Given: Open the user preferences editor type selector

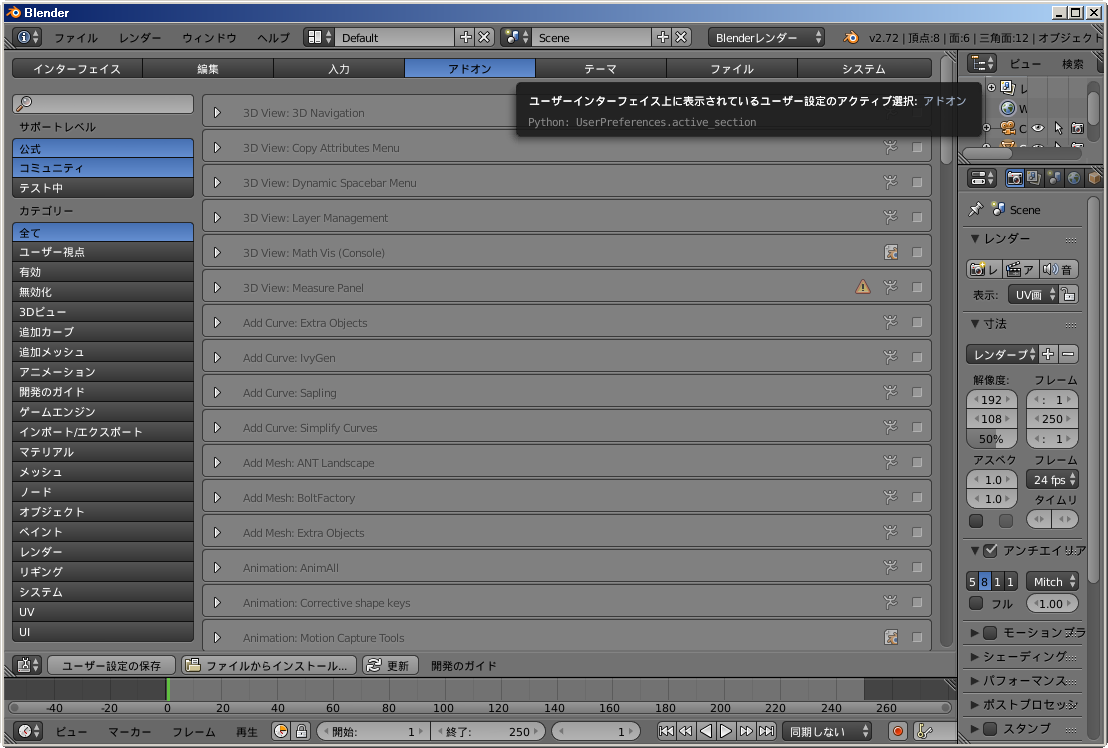Looking at the screenshot, I should coord(28,665).
